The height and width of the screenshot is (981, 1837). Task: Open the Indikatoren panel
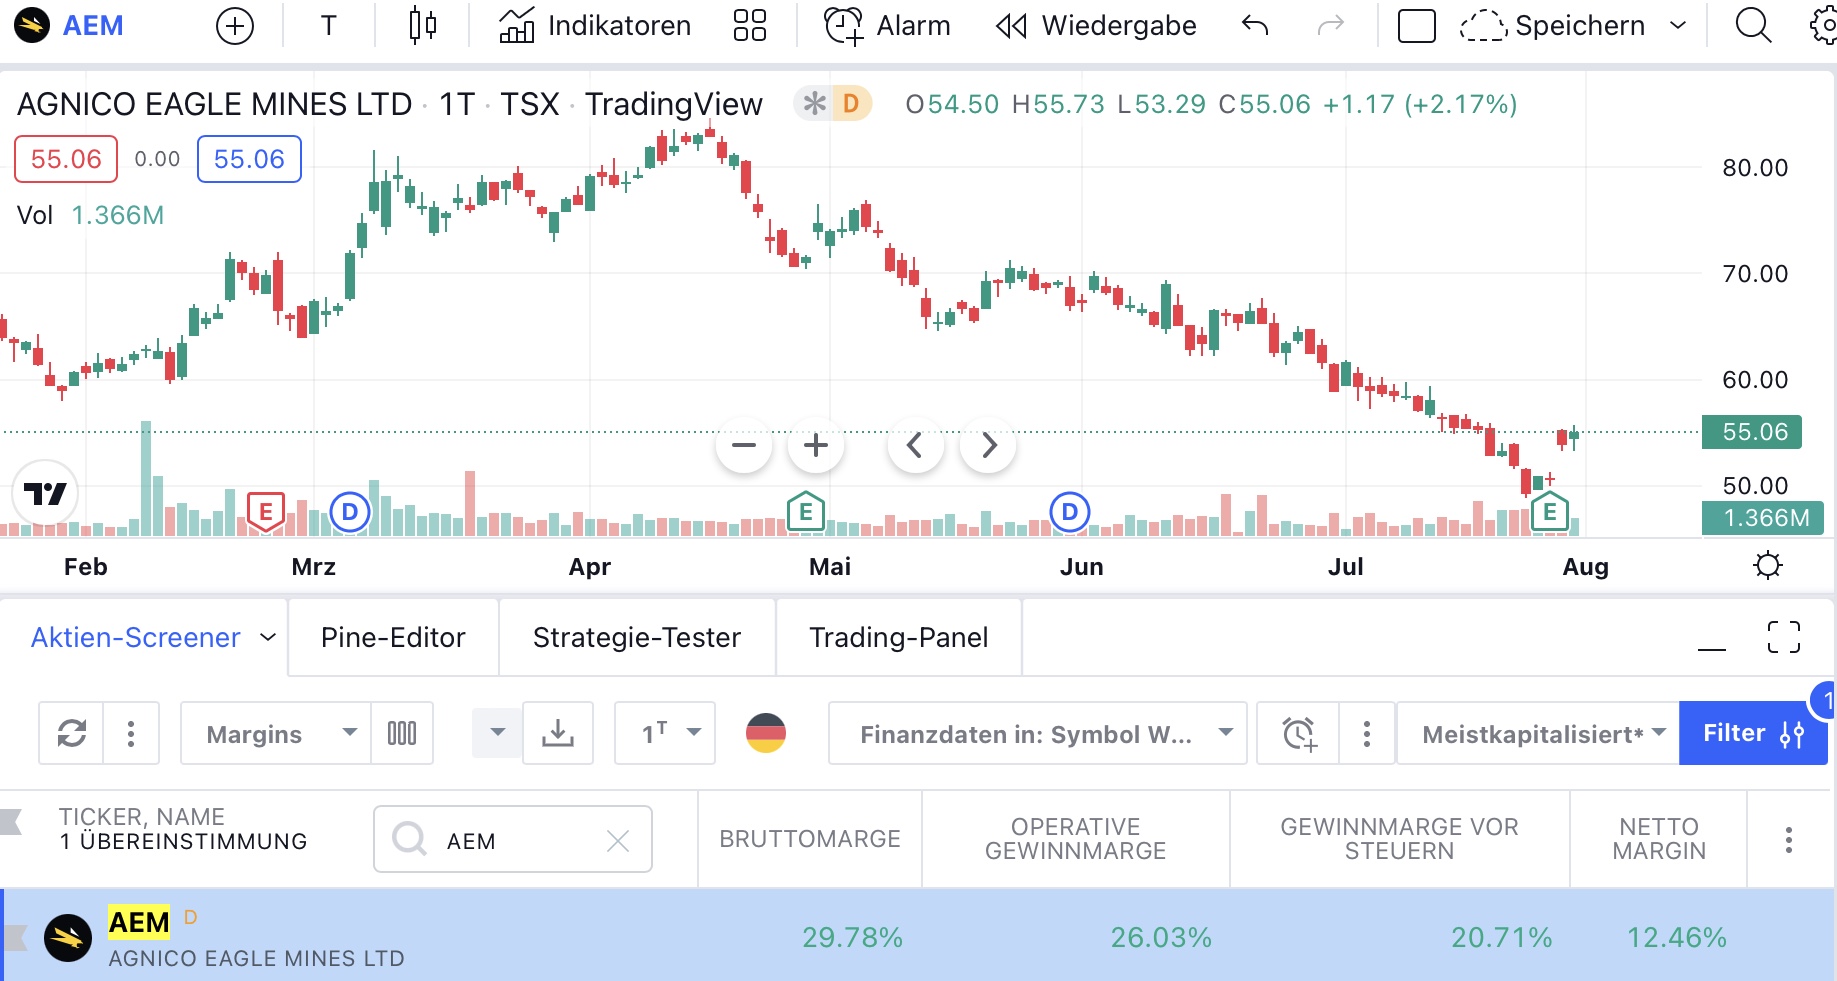596,26
